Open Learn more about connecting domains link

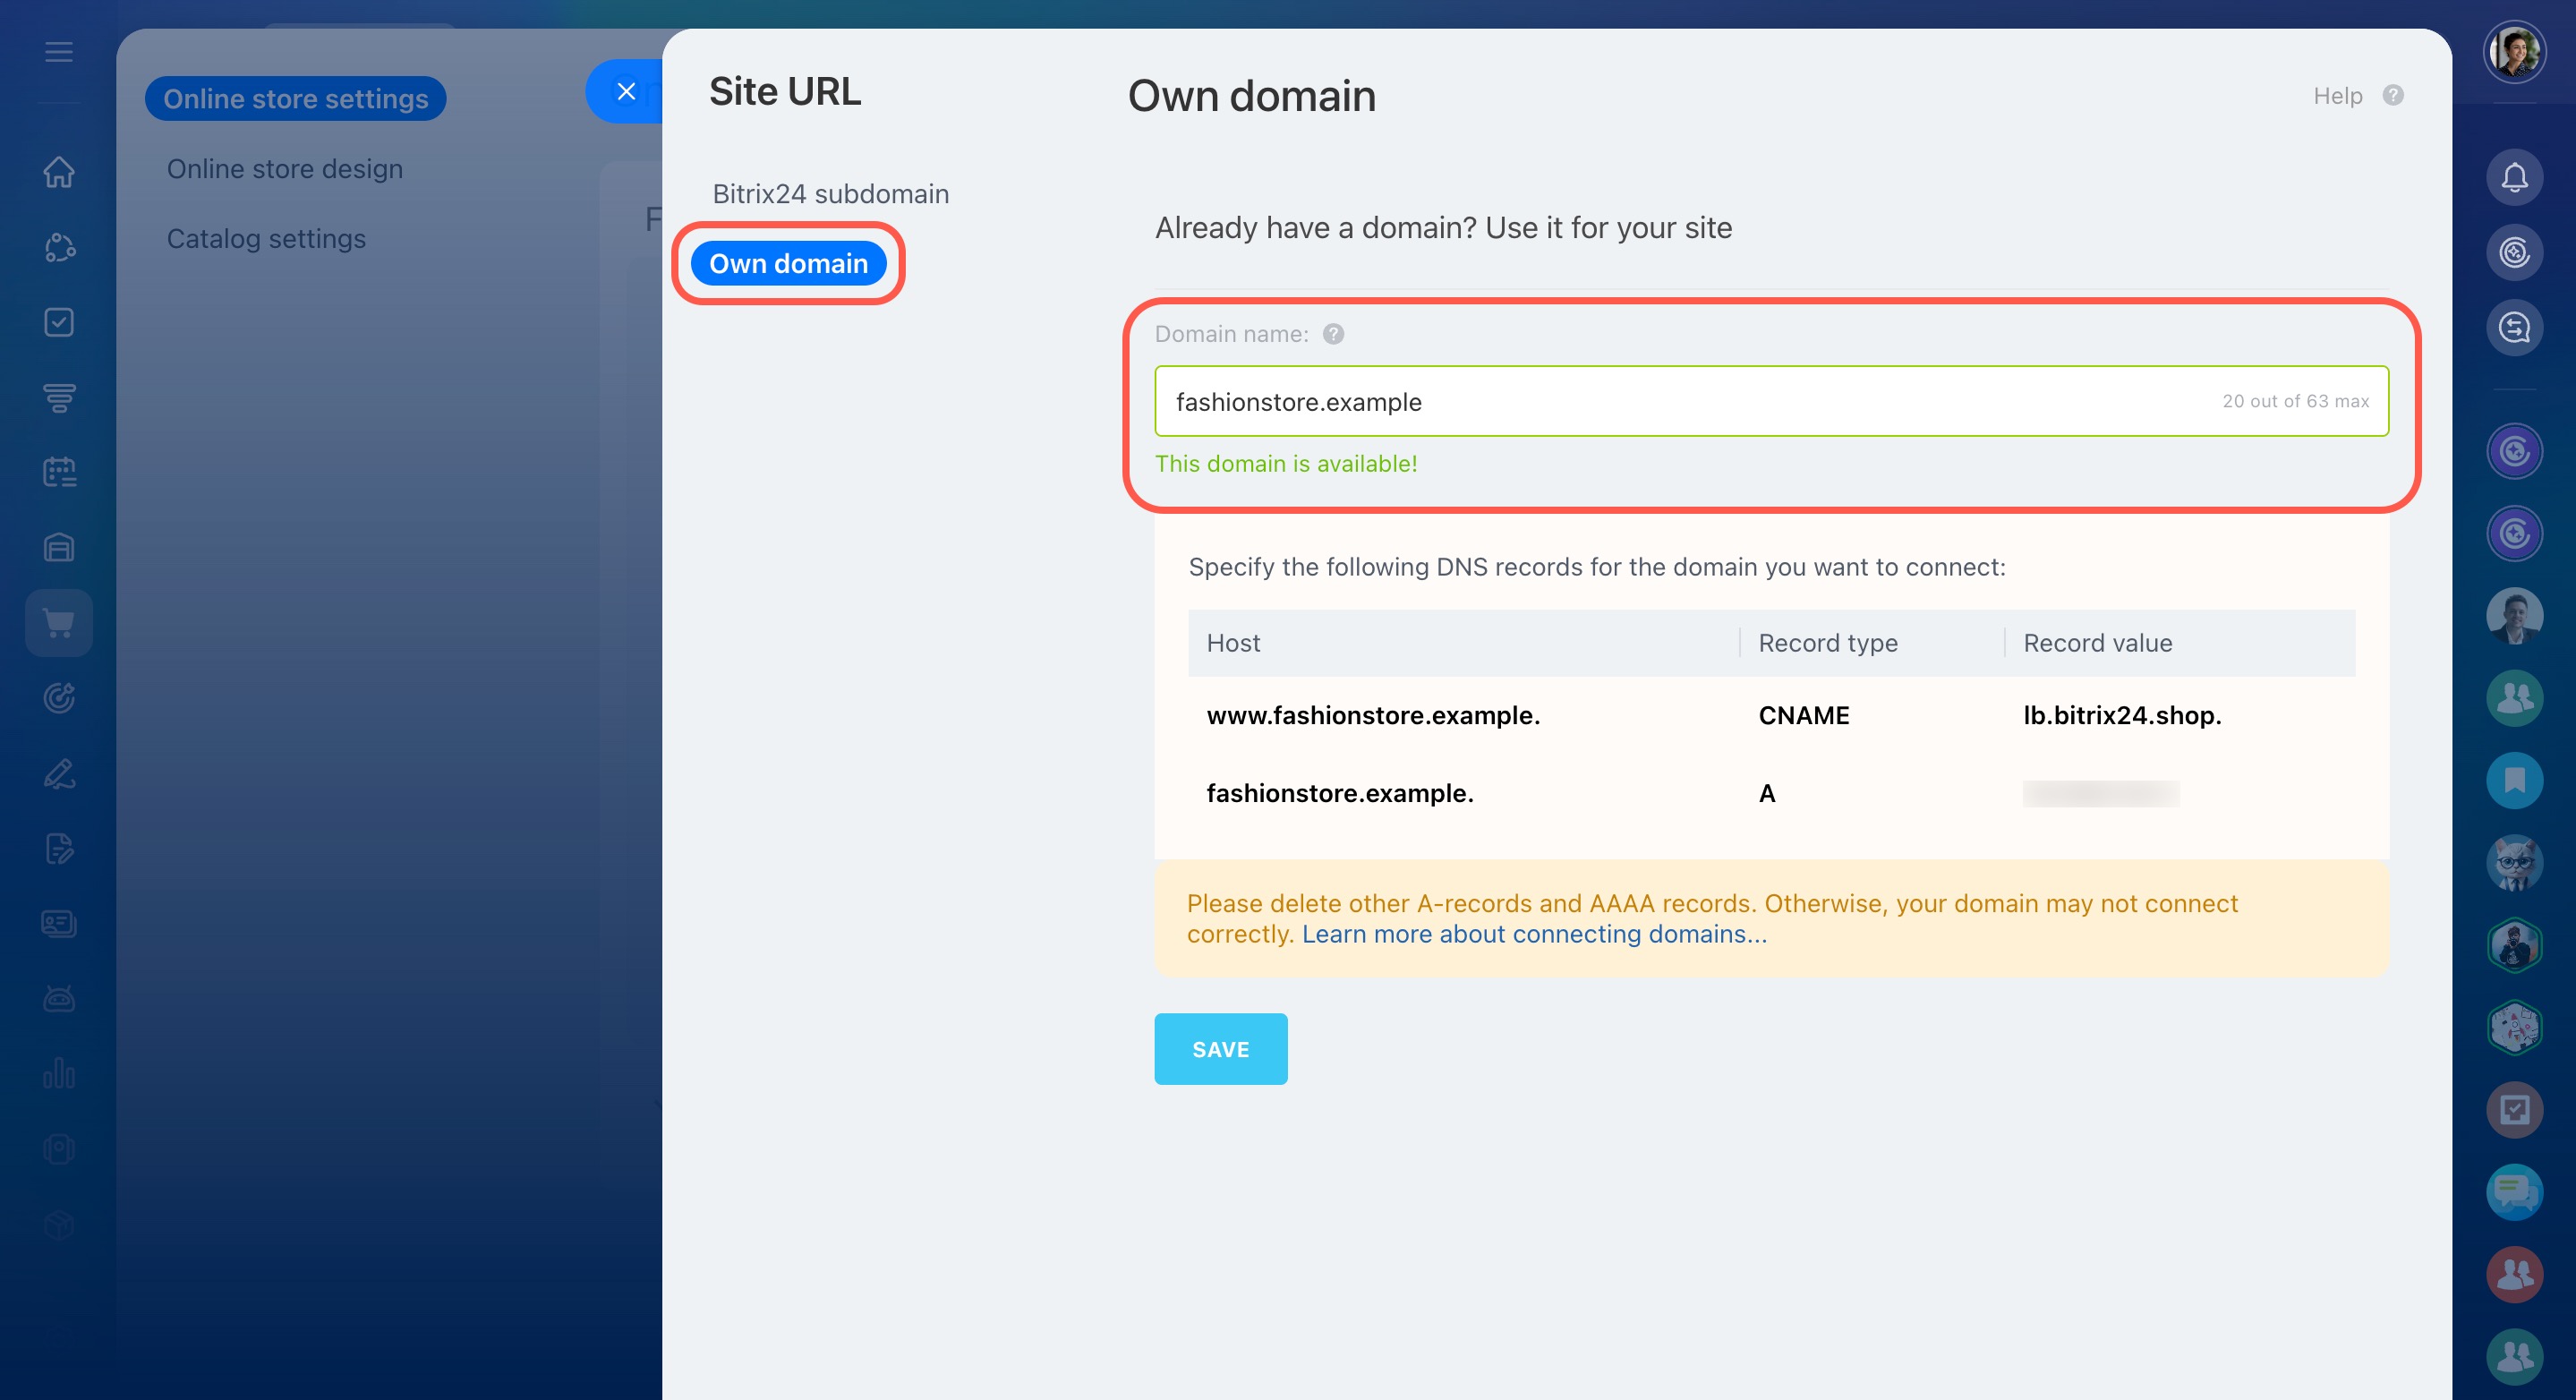pyautogui.click(x=1534, y=934)
